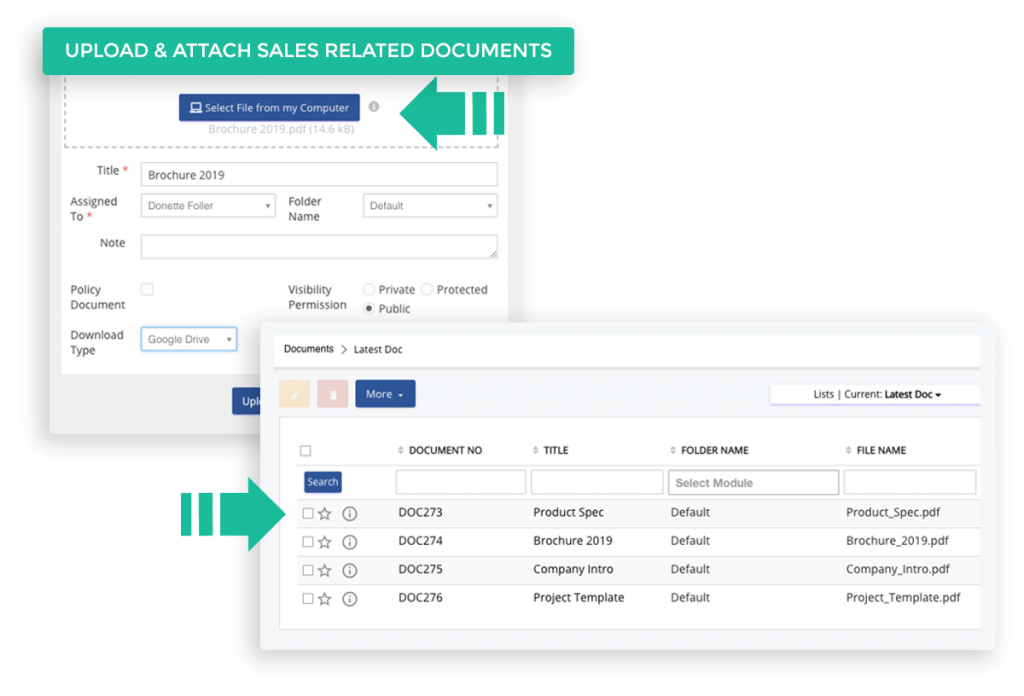Open the Assigned To selector for Donette Foller

pos(207,205)
